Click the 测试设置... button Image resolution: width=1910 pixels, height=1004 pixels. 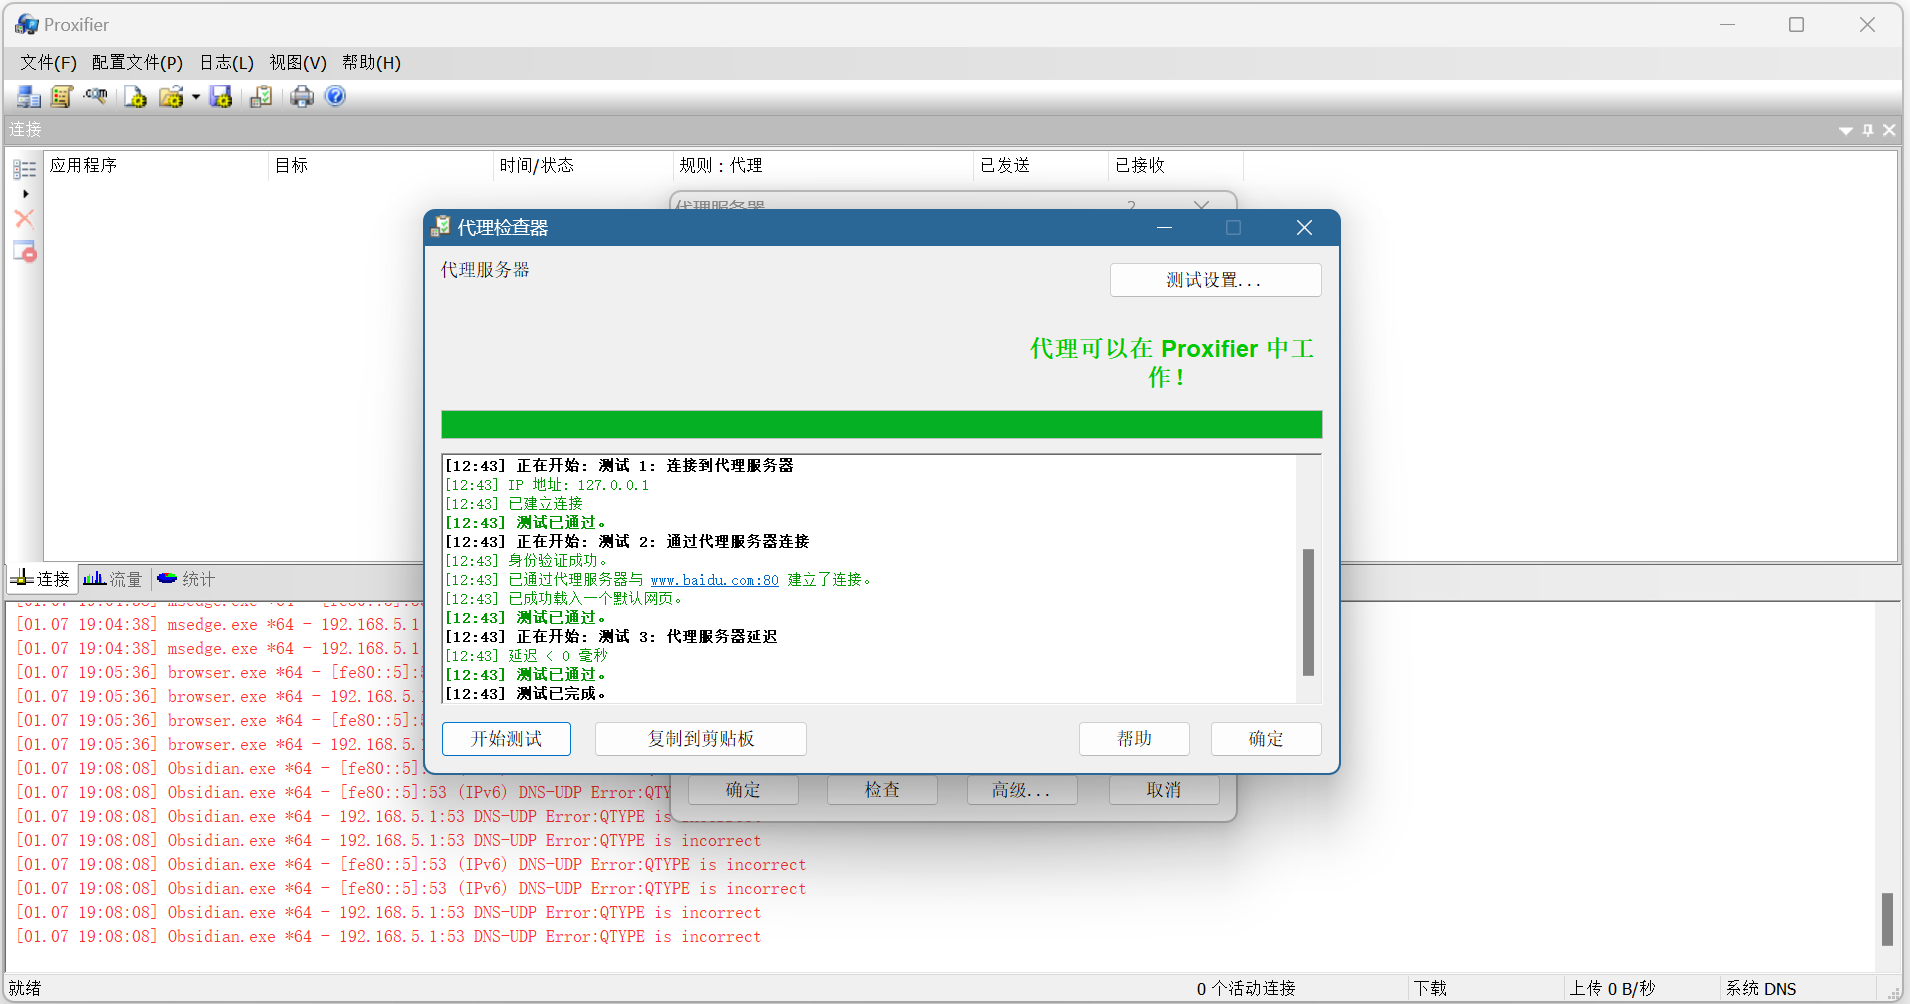1214,280
